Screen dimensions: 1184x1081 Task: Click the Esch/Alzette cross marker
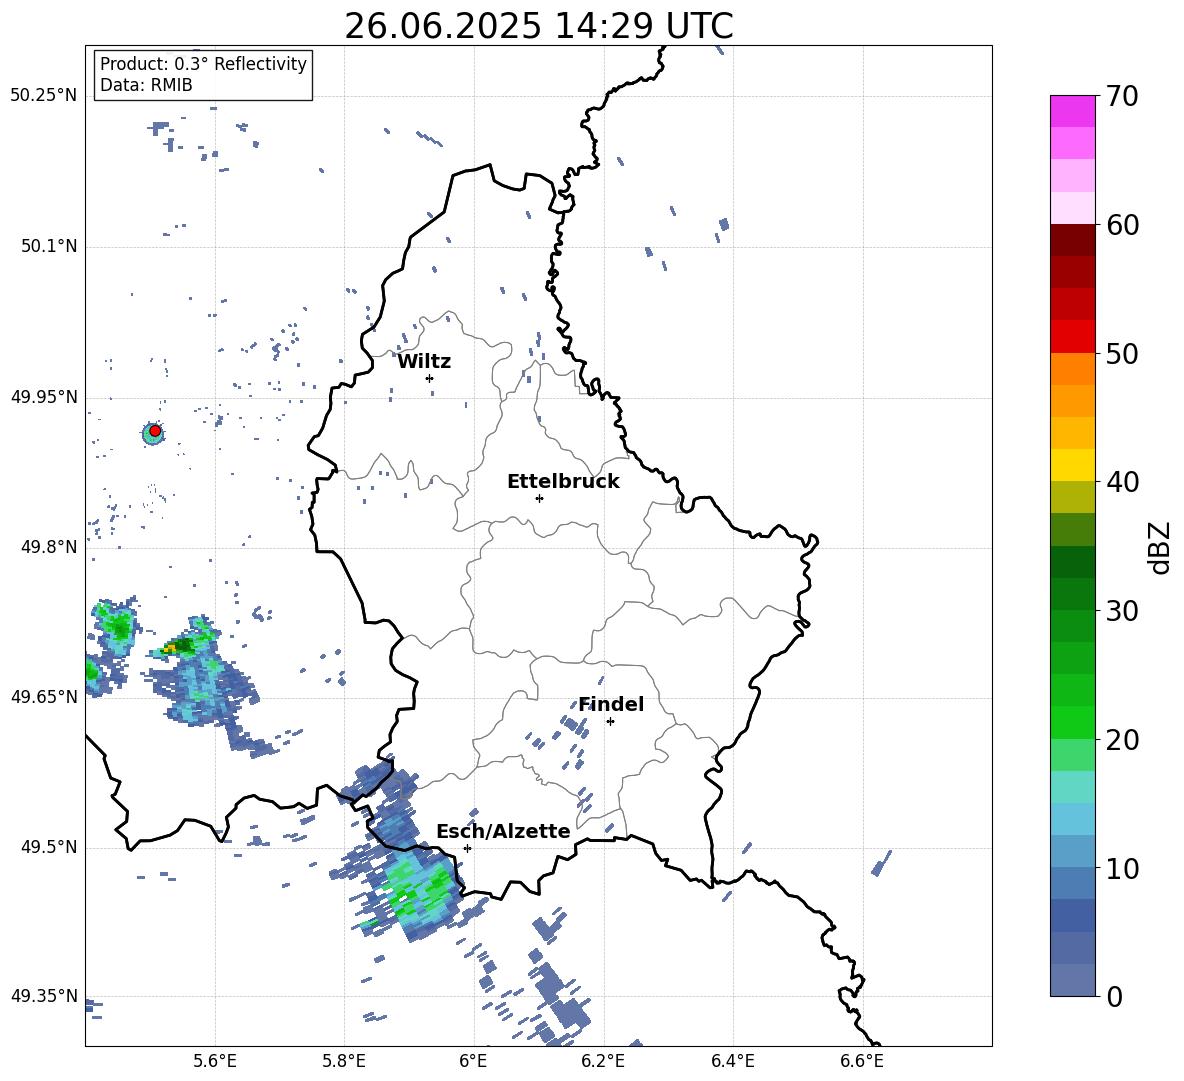pos(467,848)
